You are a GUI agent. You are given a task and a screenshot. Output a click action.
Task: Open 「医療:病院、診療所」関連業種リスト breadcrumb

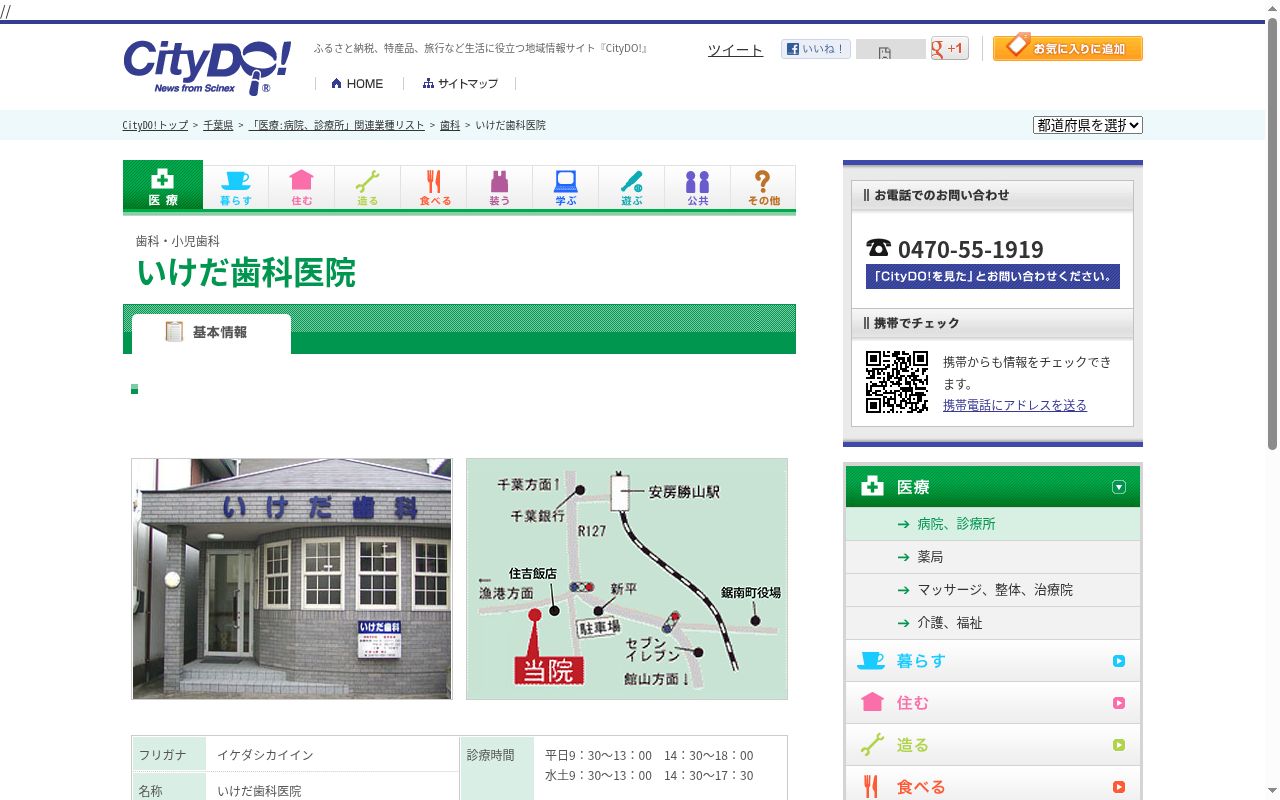[337, 125]
